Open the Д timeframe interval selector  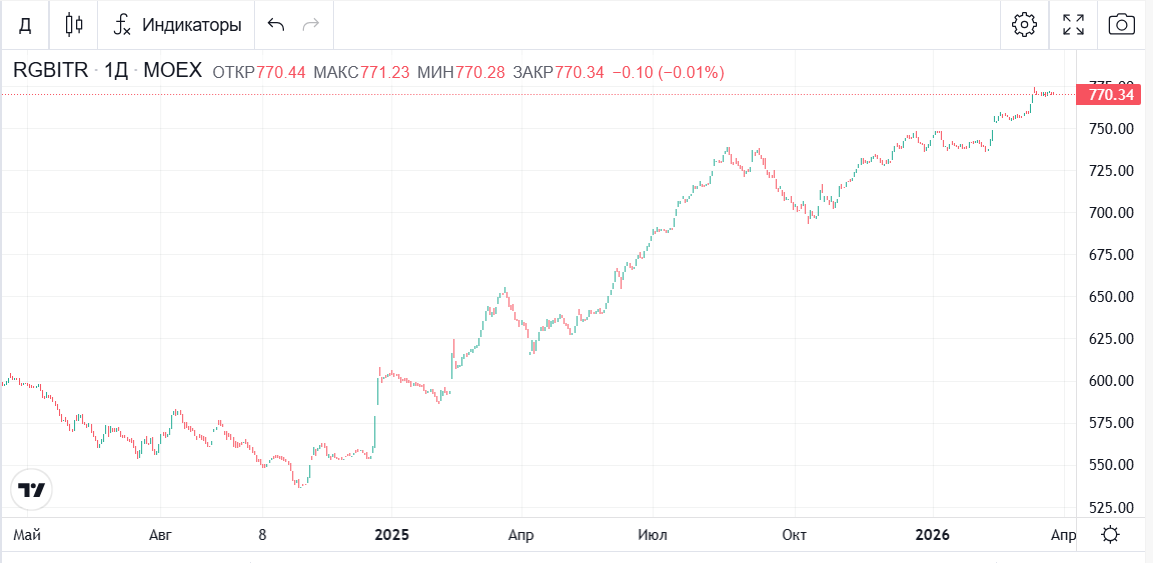click(25, 24)
